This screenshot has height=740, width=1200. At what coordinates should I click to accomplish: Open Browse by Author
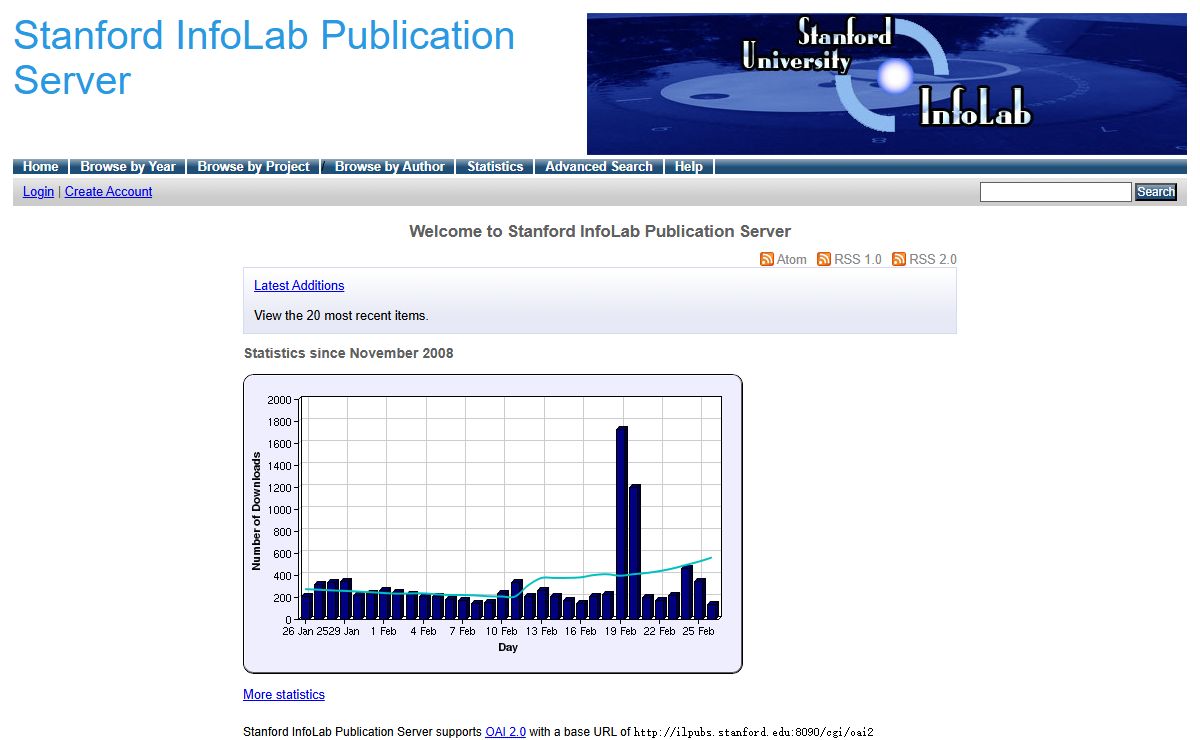pyautogui.click(x=390, y=167)
